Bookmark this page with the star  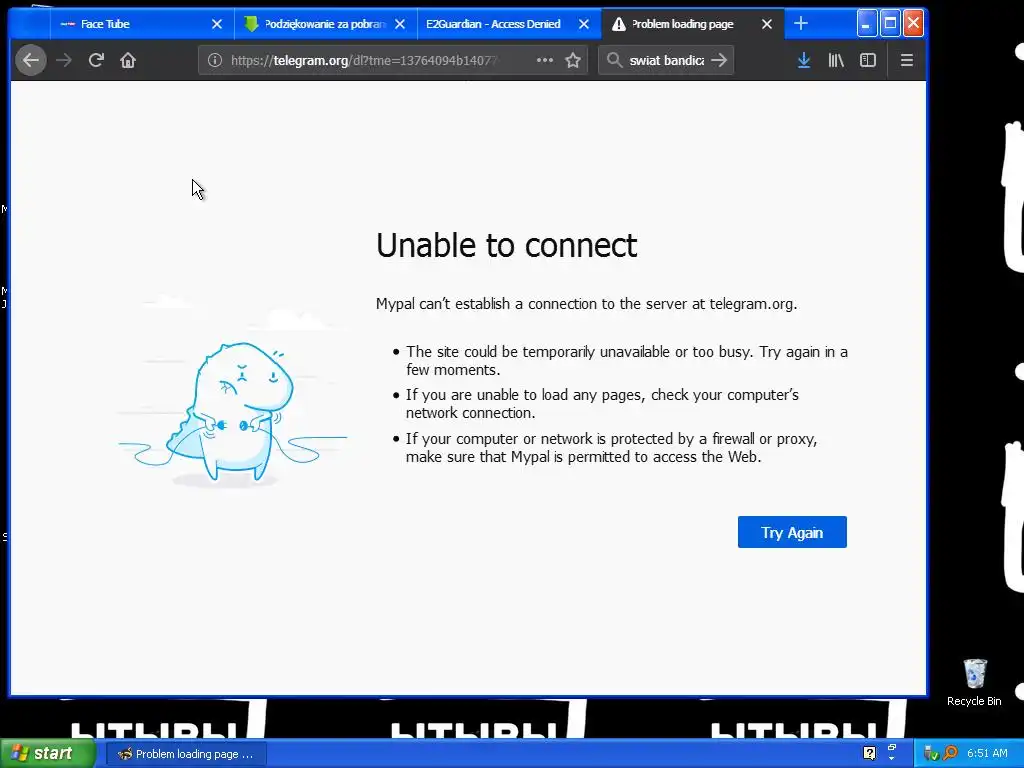[573, 60]
